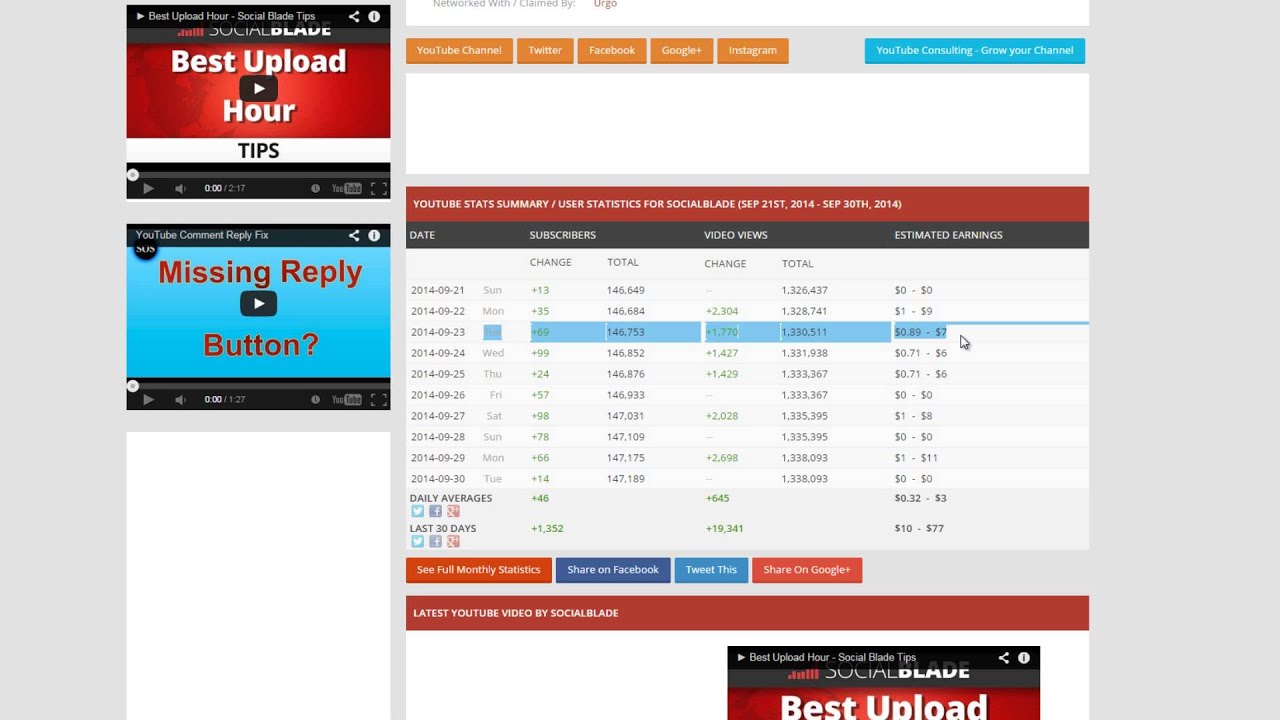Click the +1,352 last 30 days subscribers
1280x720 pixels.
click(x=547, y=528)
